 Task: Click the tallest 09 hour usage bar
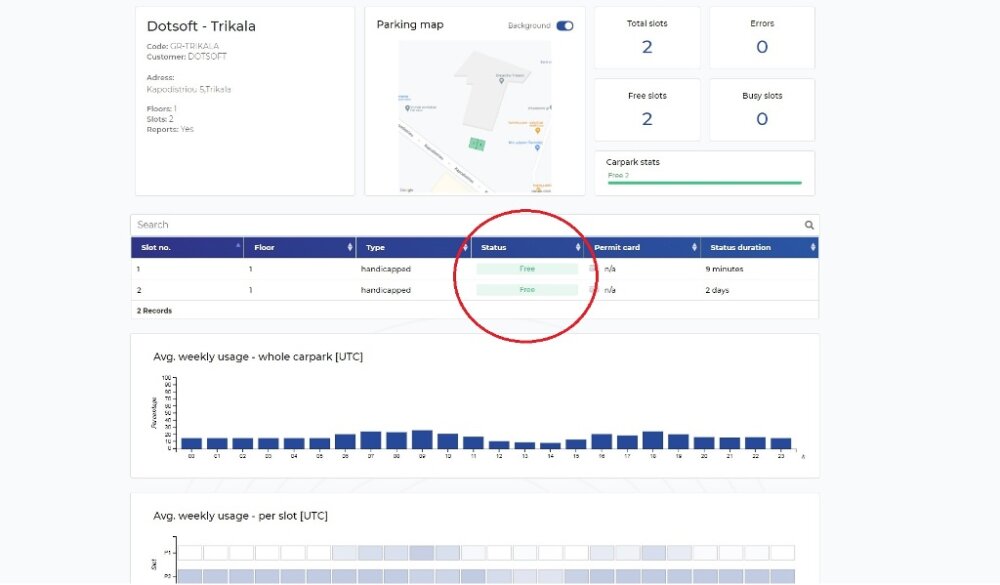pos(422,440)
